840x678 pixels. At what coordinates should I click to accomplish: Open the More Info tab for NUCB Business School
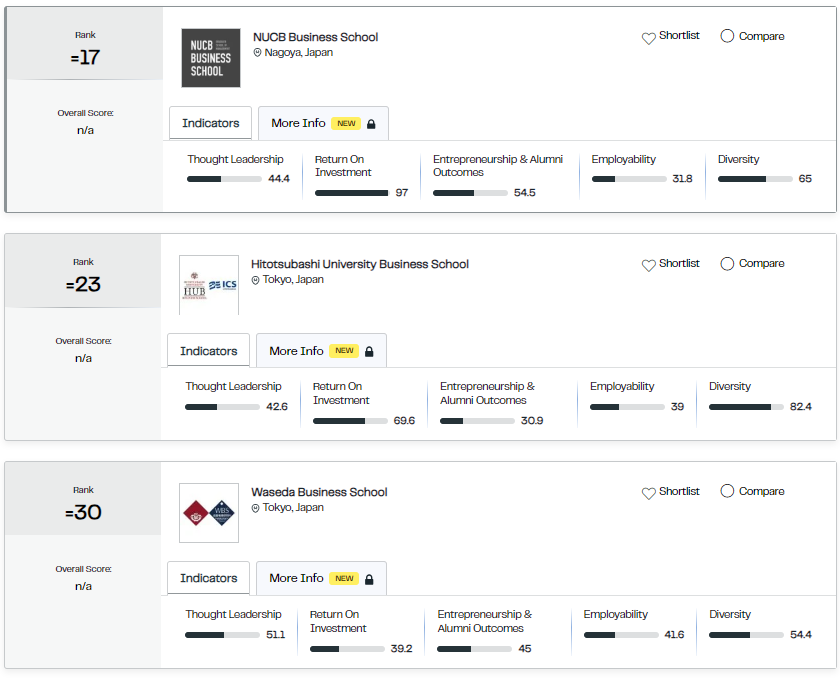click(x=323, y=123)
